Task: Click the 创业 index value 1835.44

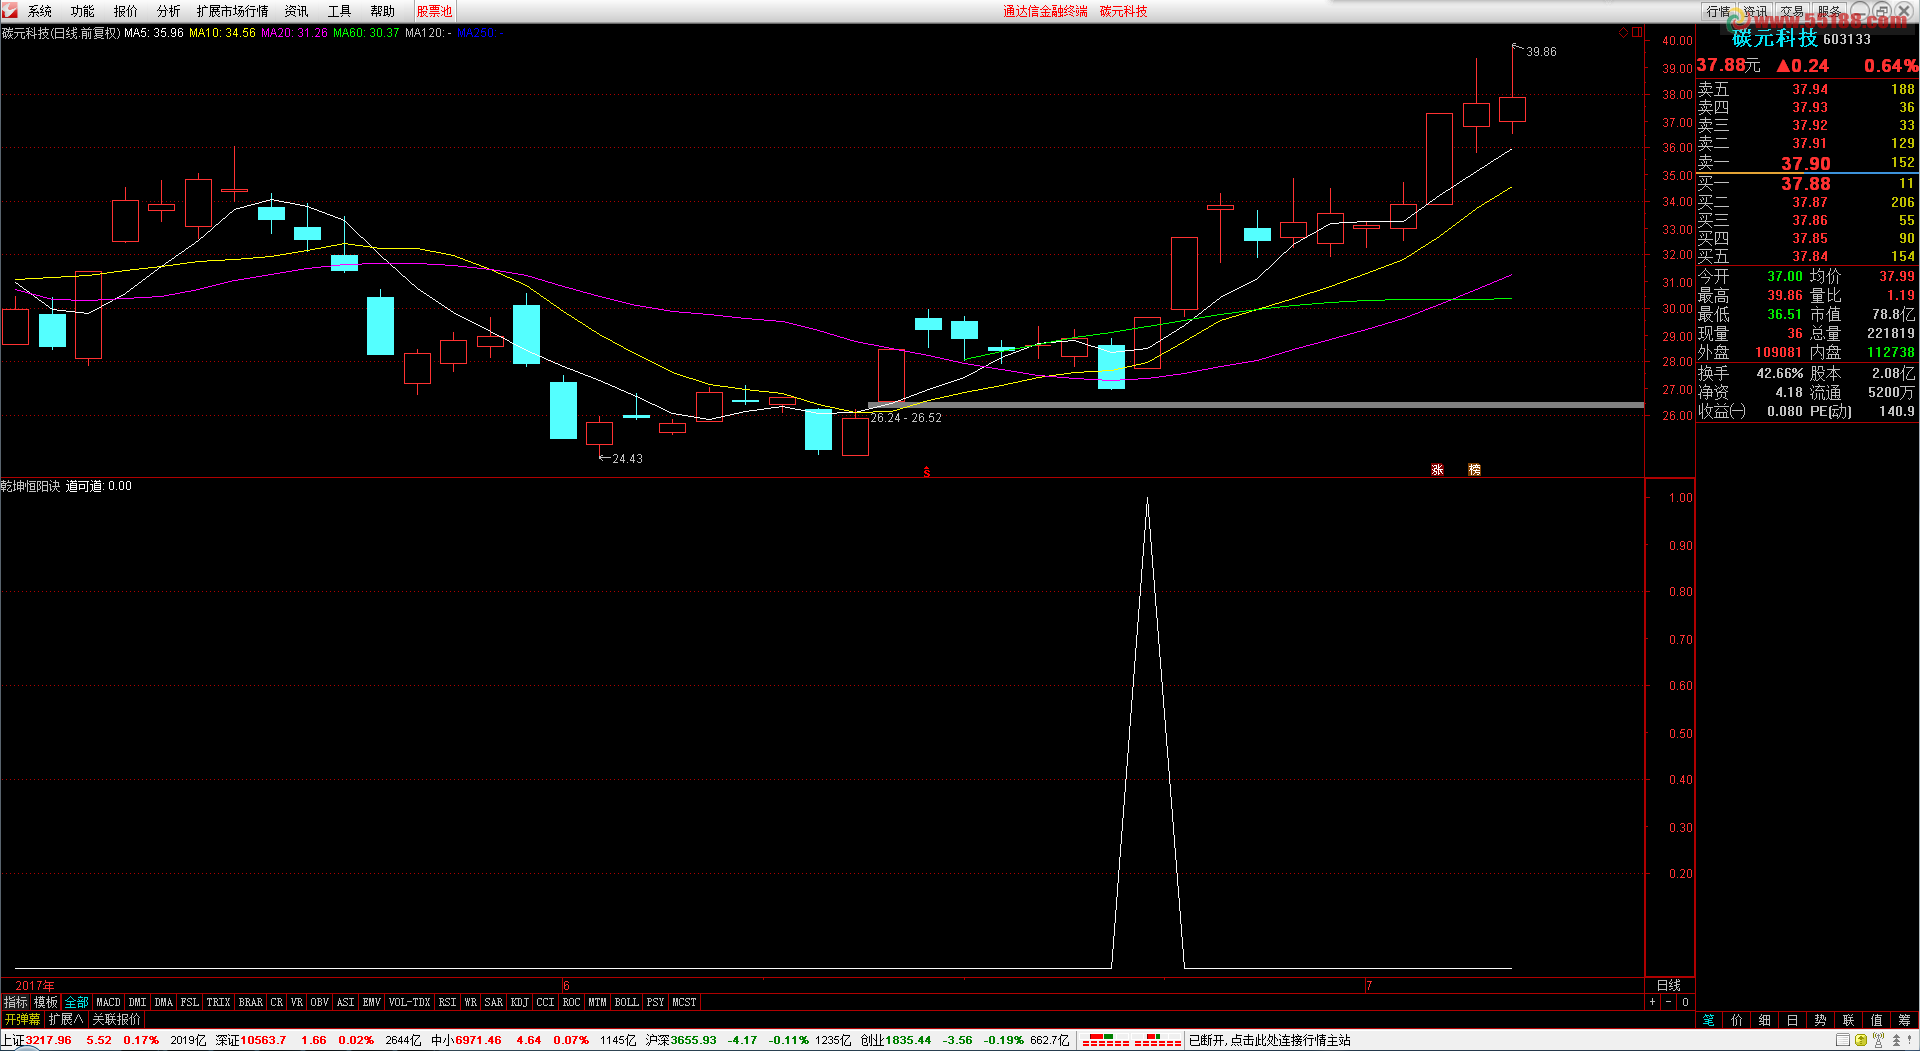Action: pyautogui.click(x=908, y=1040)
